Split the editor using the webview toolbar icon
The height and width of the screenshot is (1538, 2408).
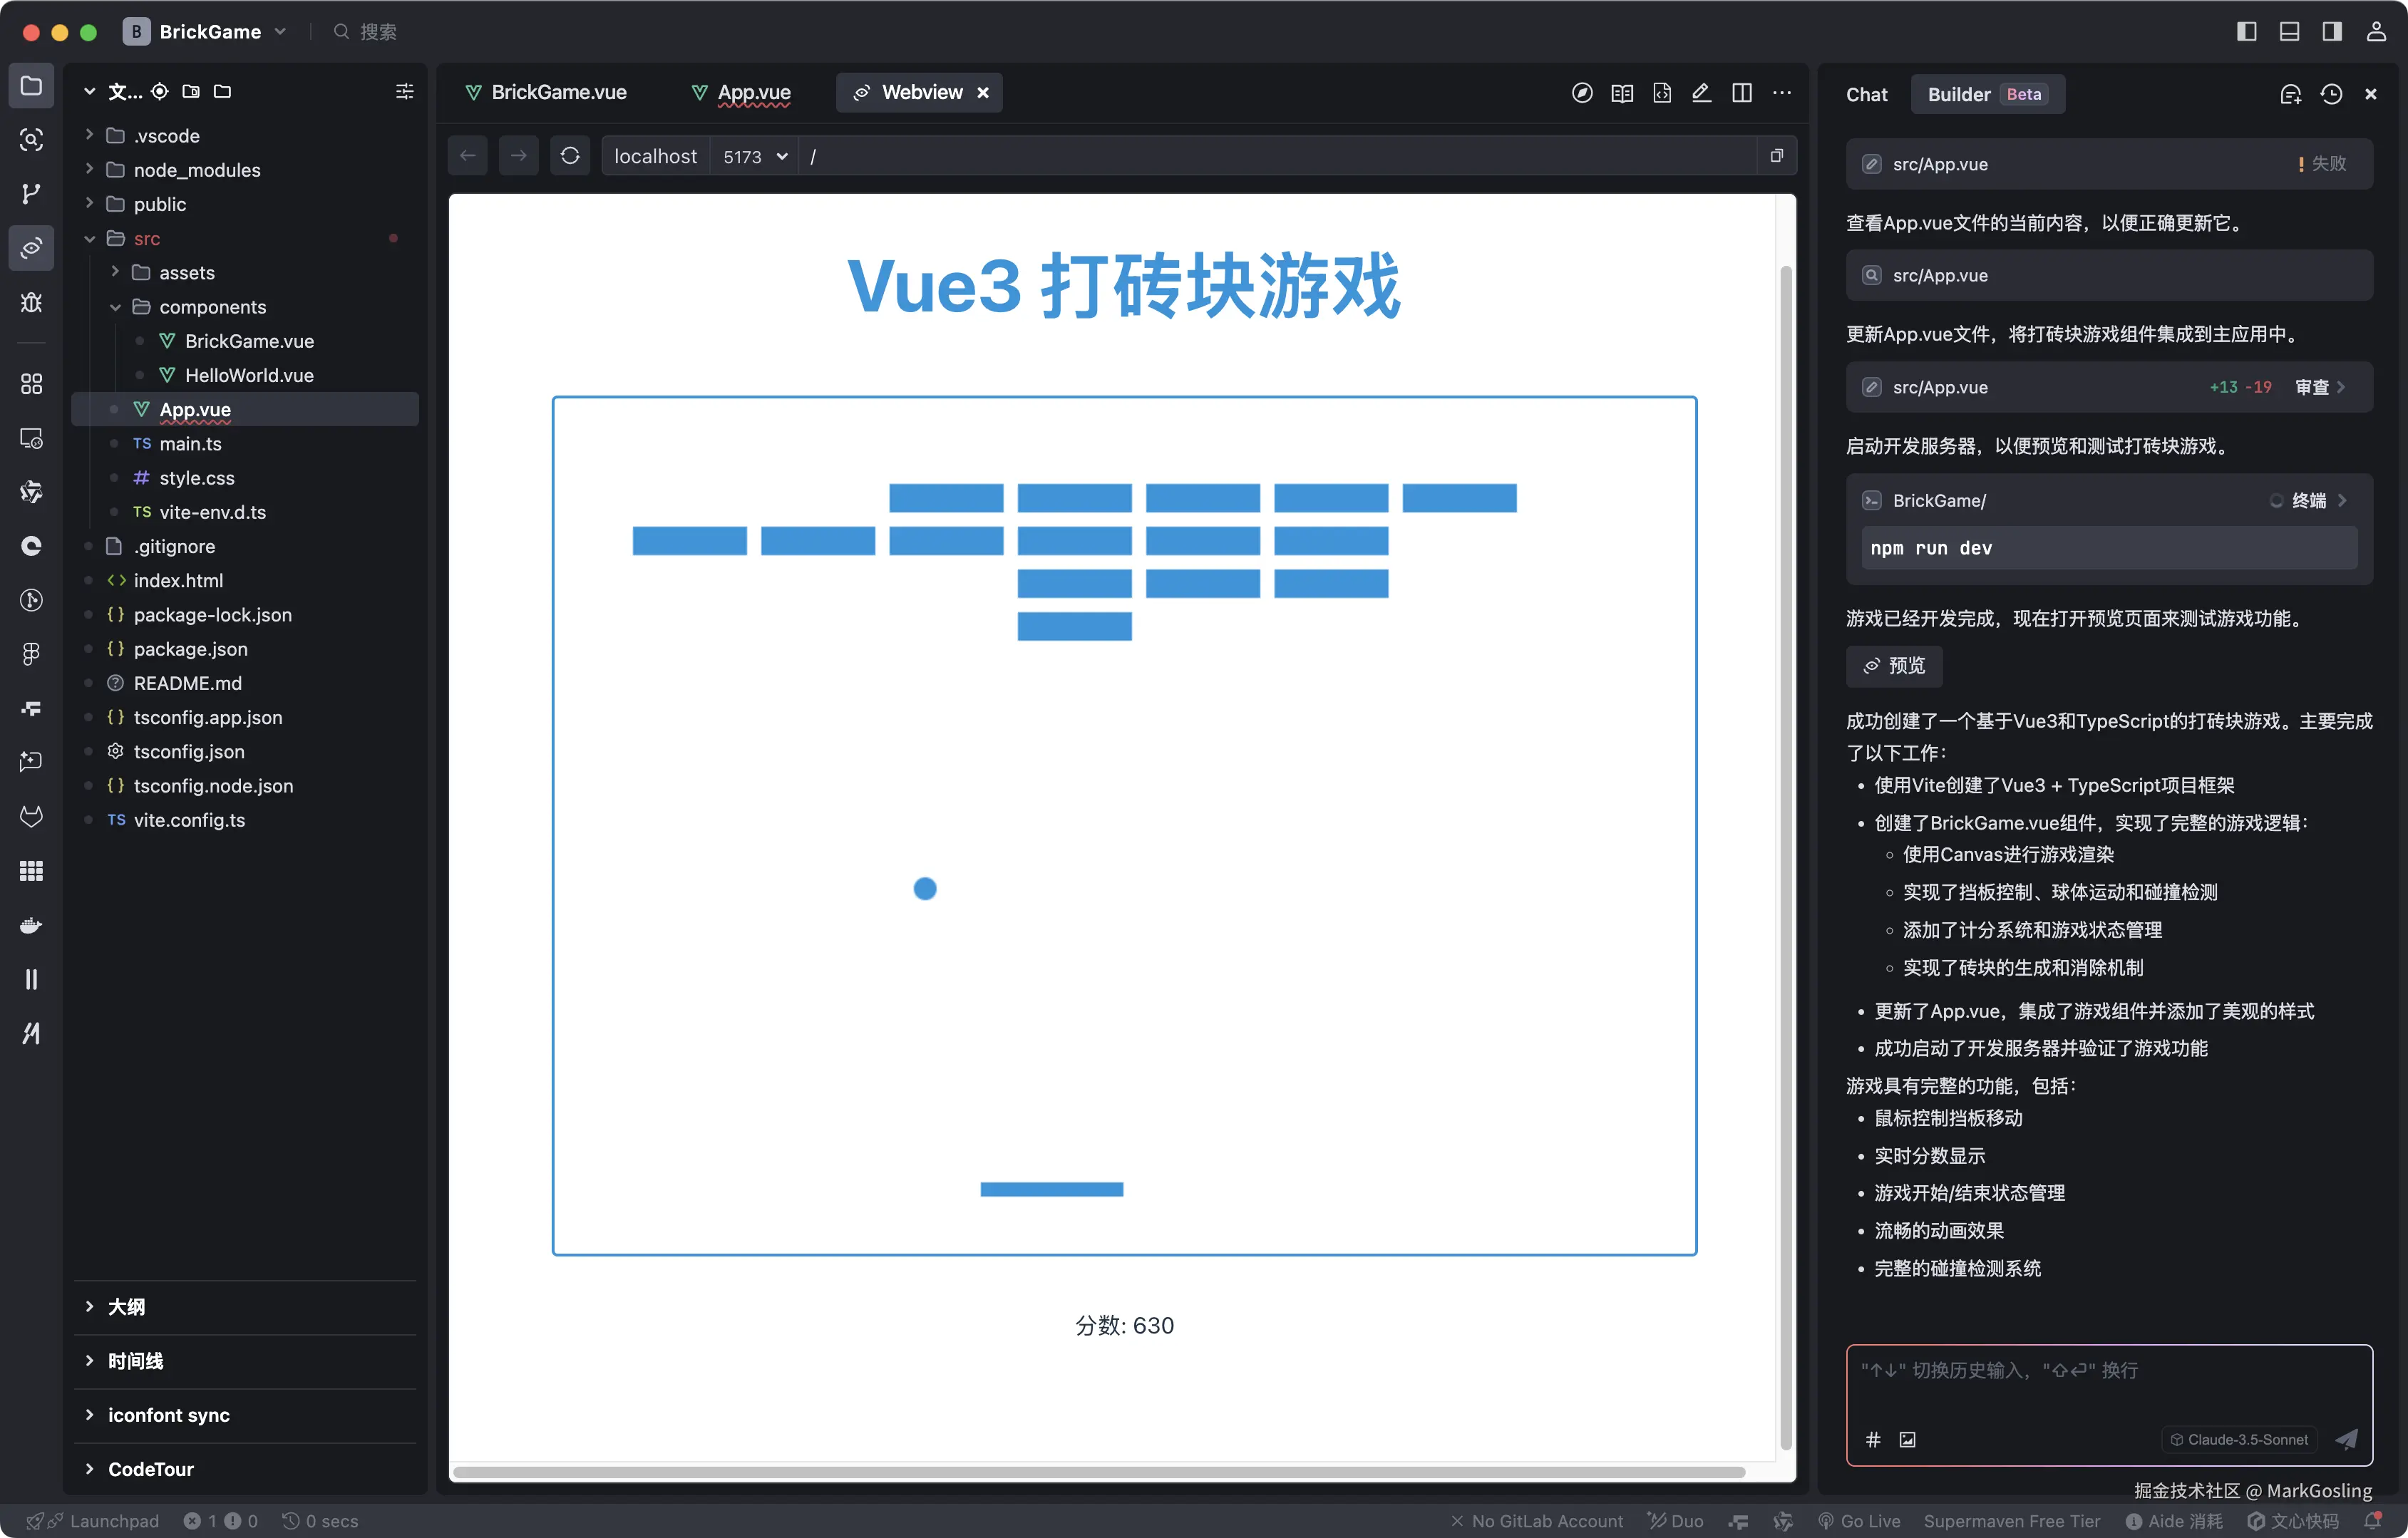tap(1742, 92)
